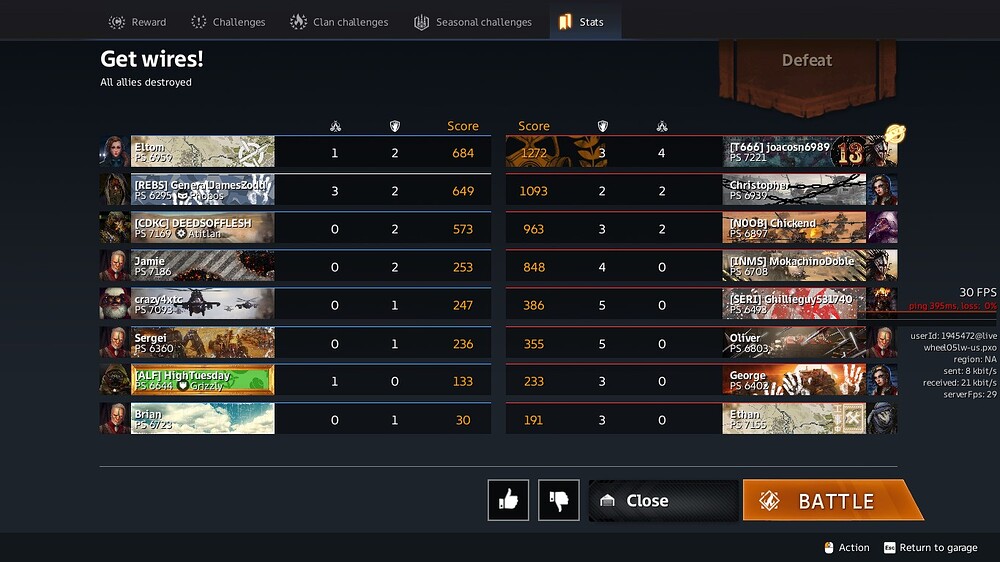Viewport: 1000px width, 562px height.
Task: Click the enemy team Score column header
Action: point(534,126)
